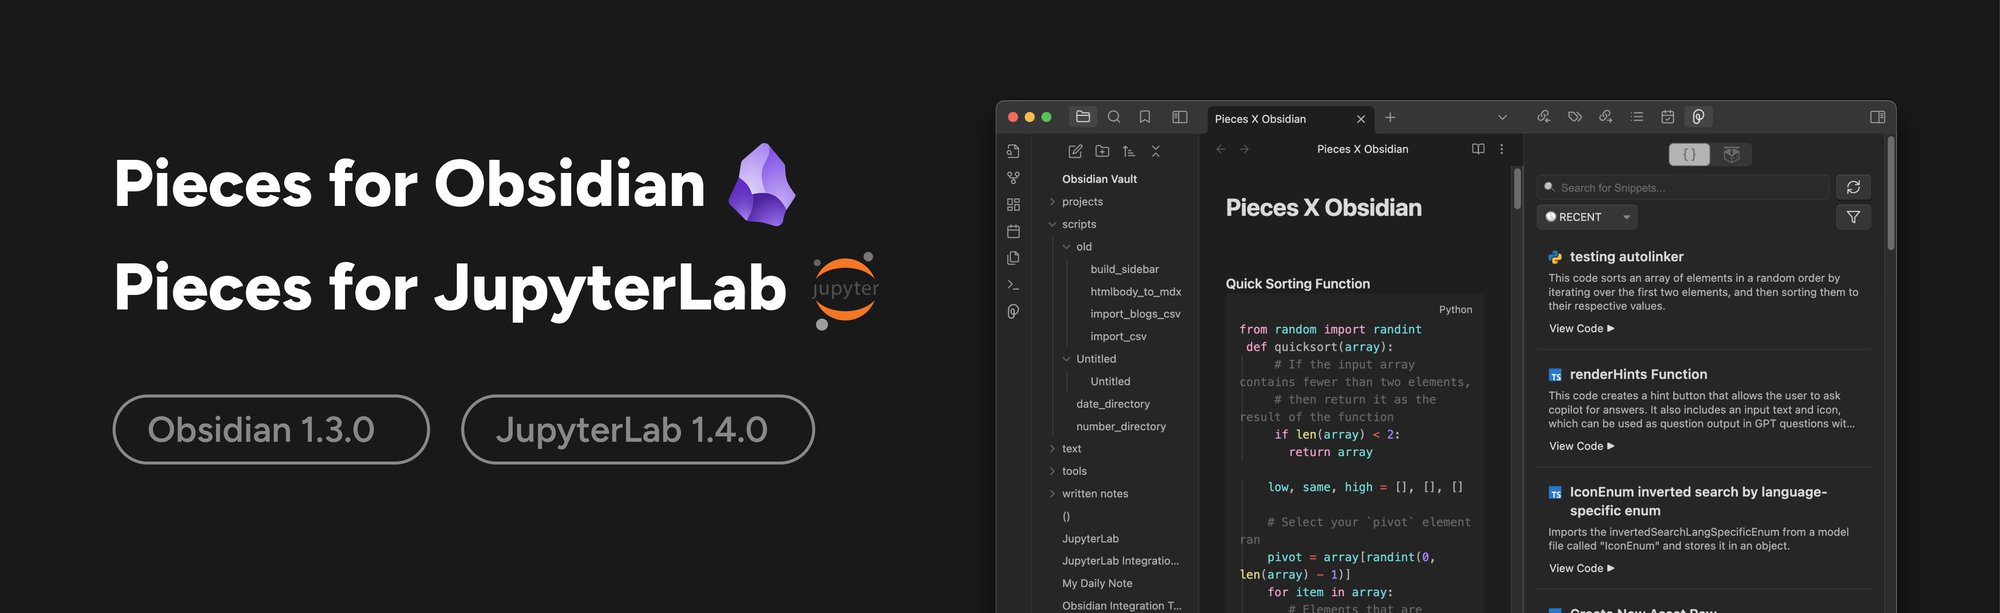The width and height of the screenshot is (2000, 613).
Task: Open the quick switcher ribbon icon
Action: [x=1013, y=151]
